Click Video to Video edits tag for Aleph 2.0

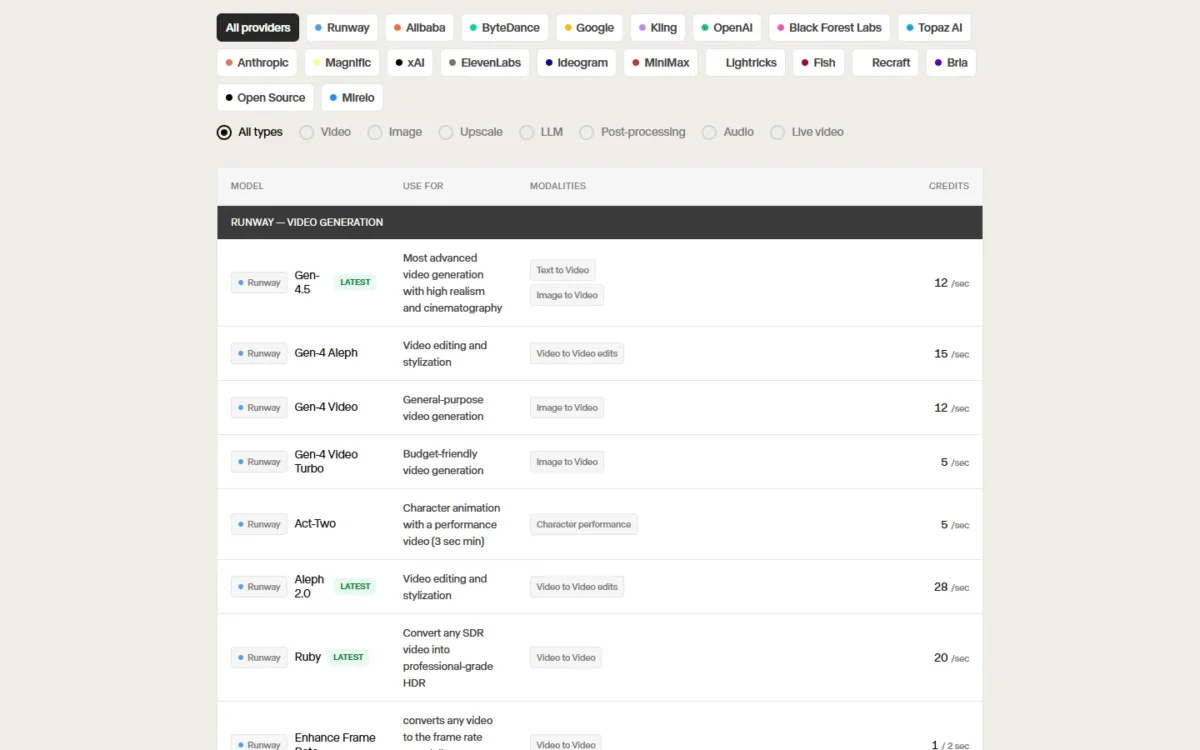pyautogui.click(x=577, y=587)
